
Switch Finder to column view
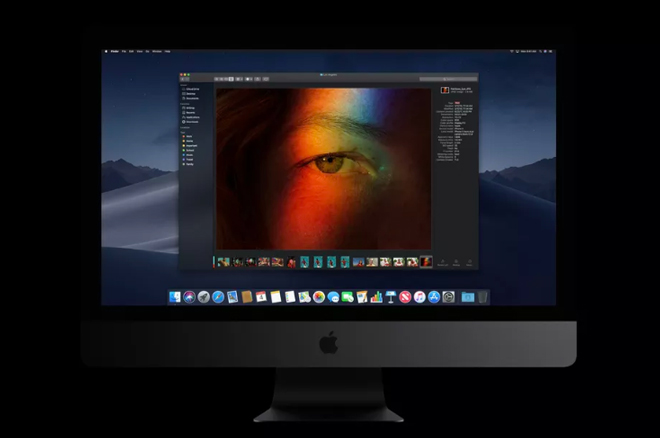coord(226,79)
